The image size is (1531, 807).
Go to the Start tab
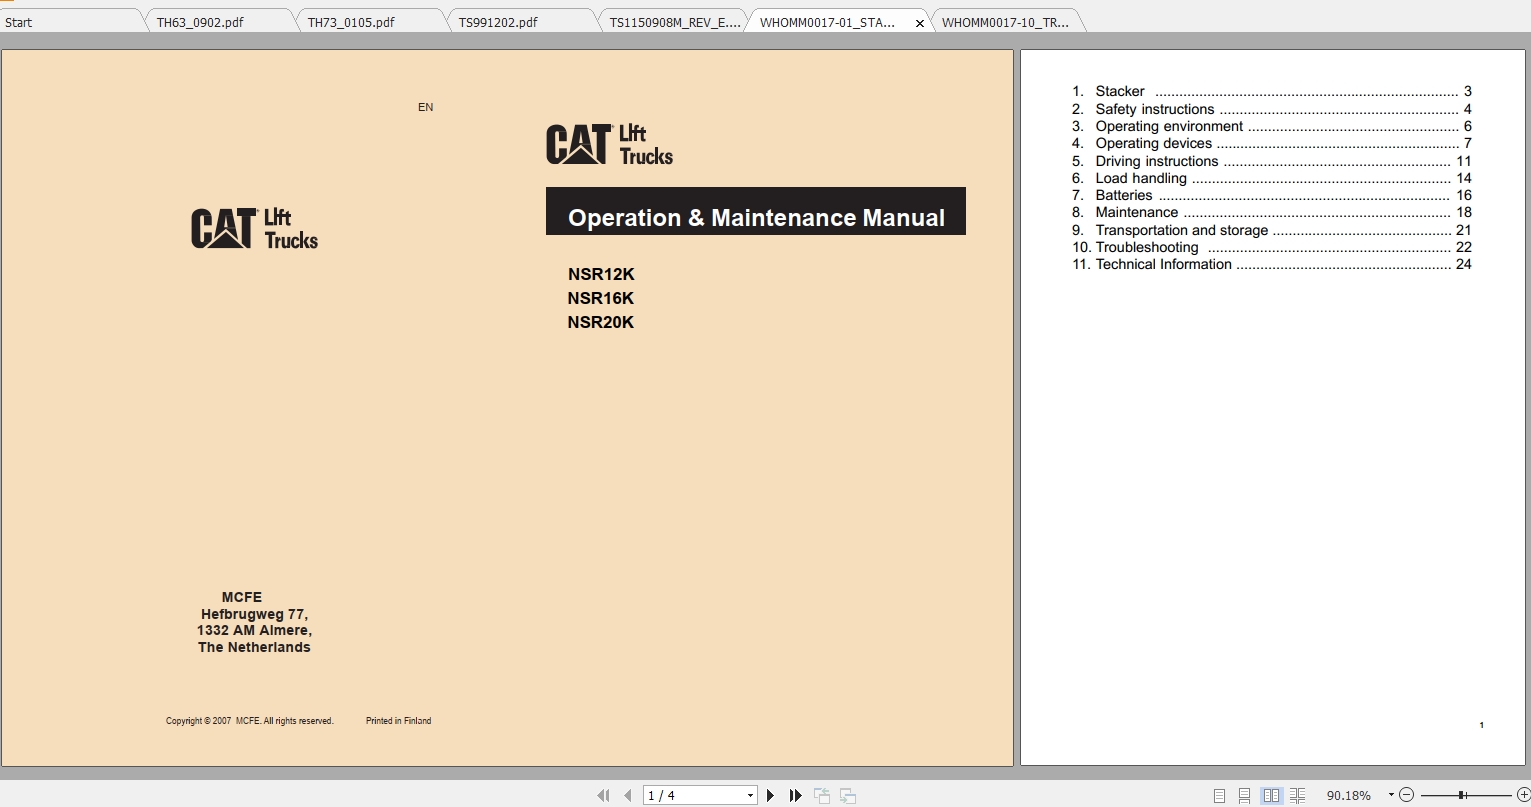[18, 21]
